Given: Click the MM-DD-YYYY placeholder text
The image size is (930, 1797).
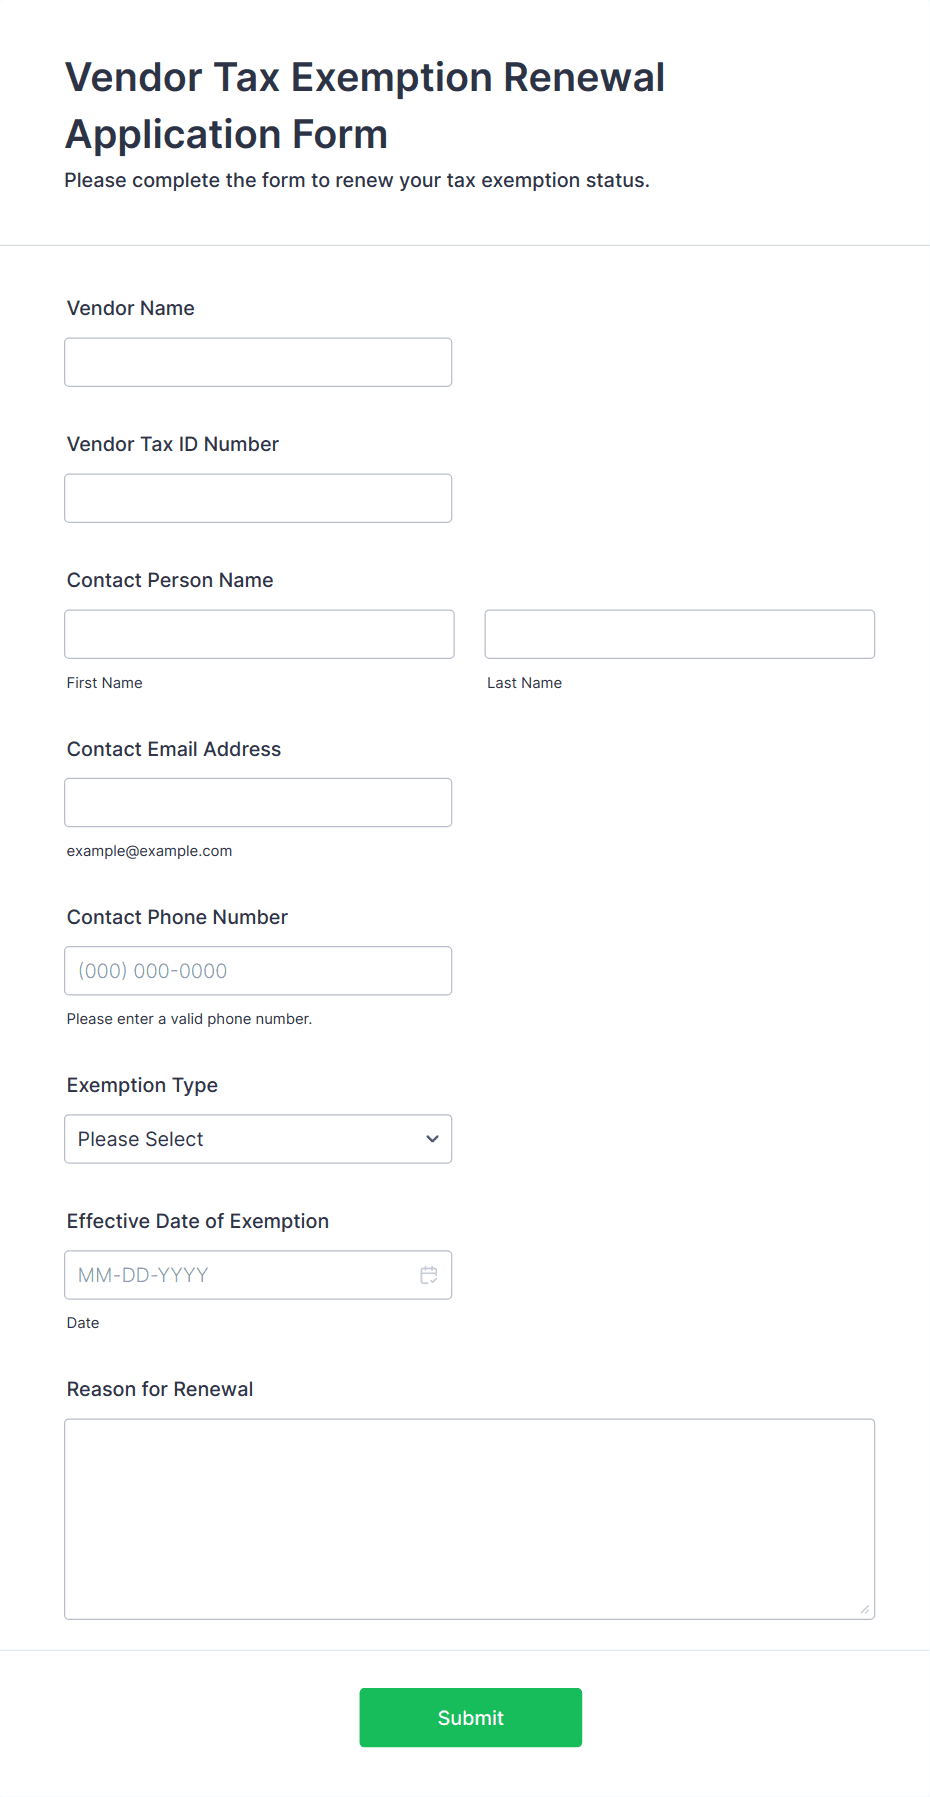Looking at the screenshot, I should pyautogui.click(x=143, y=1275).
